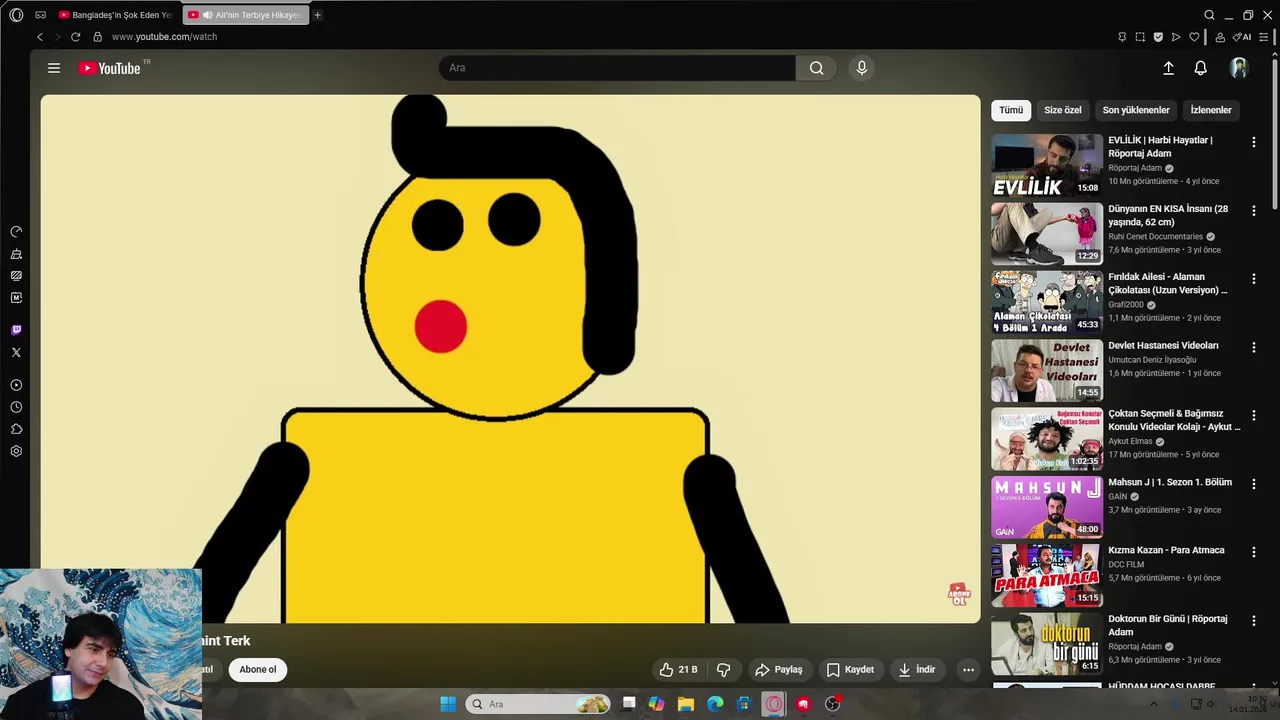Select the Size özel filter chip
The height and width of the screenshot is (720, 1280).
[x=1062, y=110]
